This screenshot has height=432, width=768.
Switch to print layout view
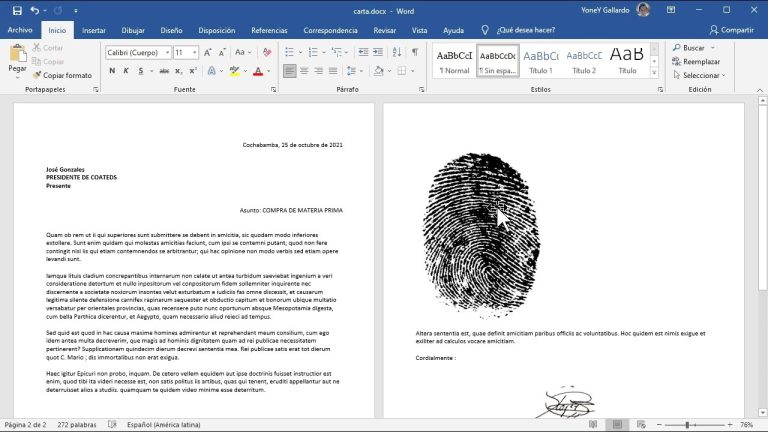tap(617, 424)
